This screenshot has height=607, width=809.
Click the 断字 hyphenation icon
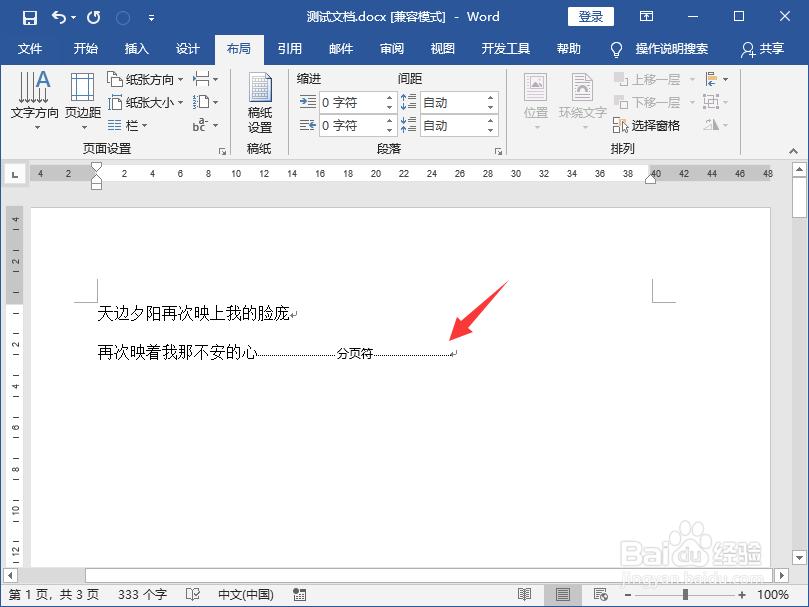(x=200, y=124)
